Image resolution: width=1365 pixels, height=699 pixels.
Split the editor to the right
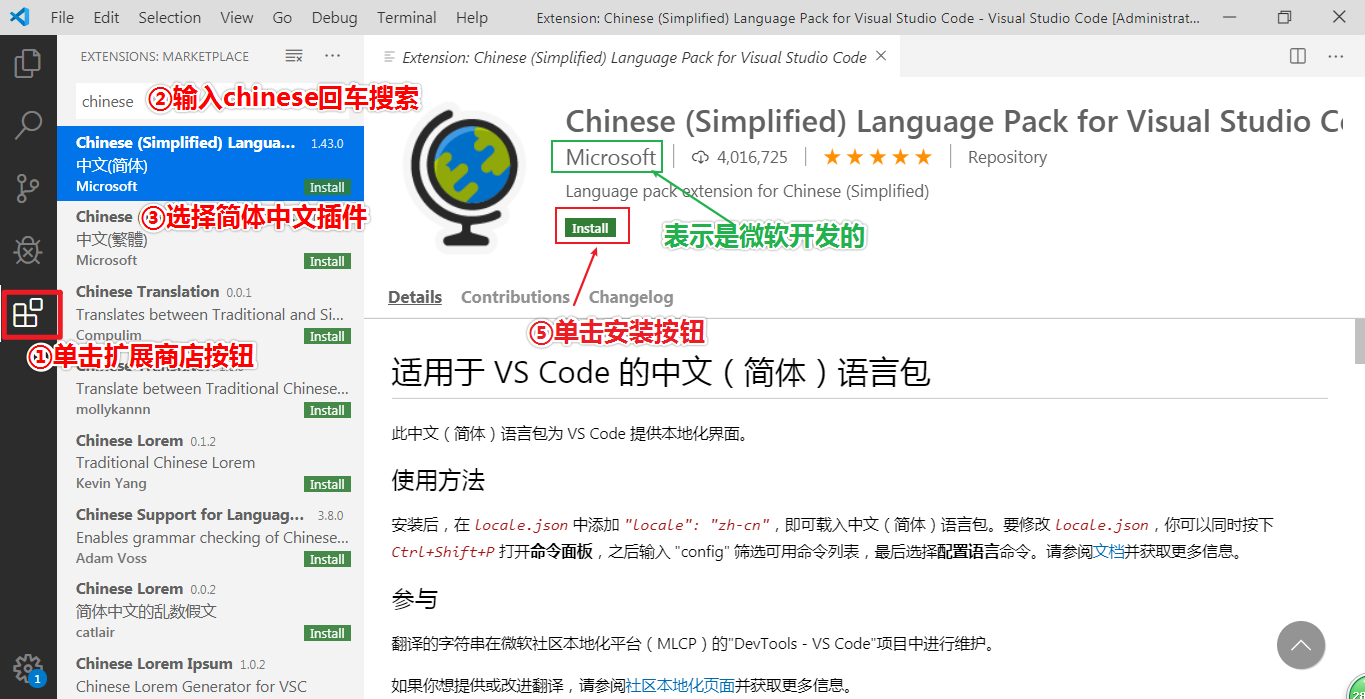click(x=1297, y=56)
